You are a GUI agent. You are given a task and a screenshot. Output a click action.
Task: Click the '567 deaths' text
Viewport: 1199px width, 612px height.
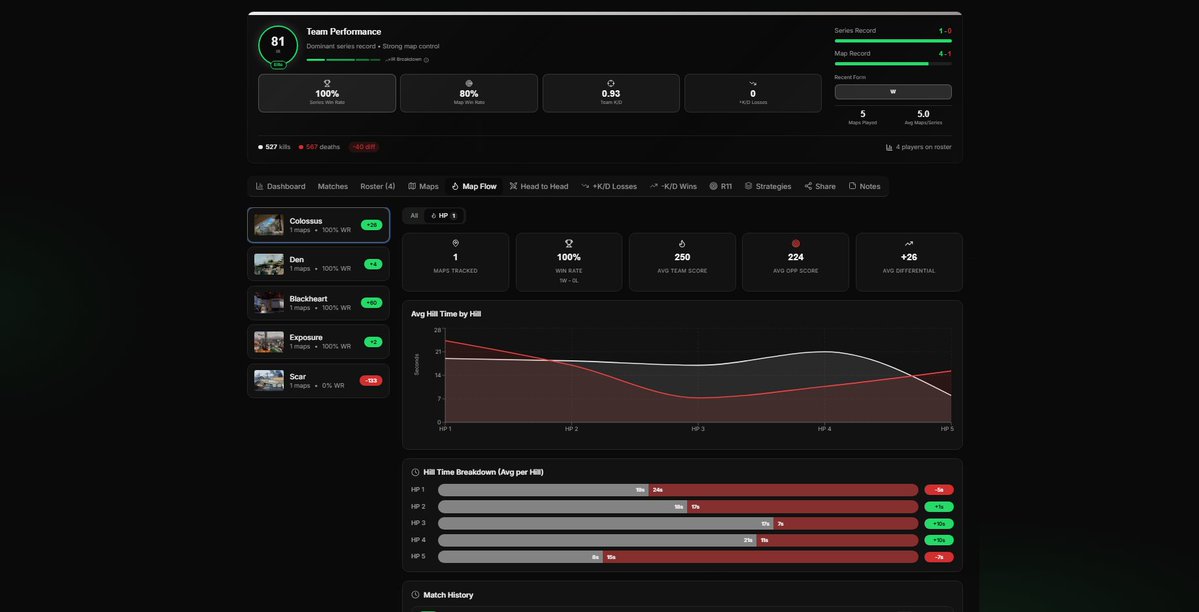click(323, 147)
